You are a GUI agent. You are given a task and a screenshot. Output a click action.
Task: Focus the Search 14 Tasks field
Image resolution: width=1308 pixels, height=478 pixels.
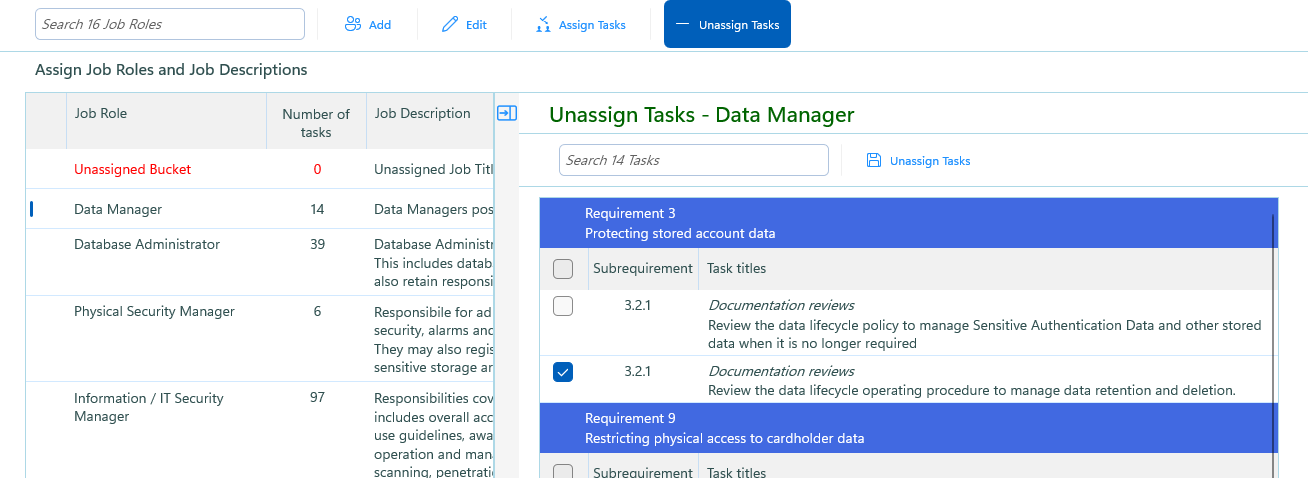point(694,160)
